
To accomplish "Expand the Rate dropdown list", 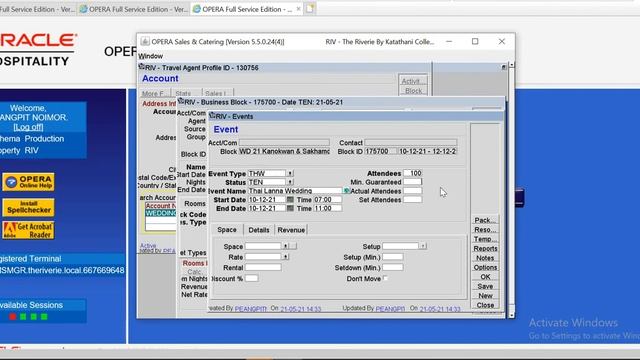I will tap(285, 257).
